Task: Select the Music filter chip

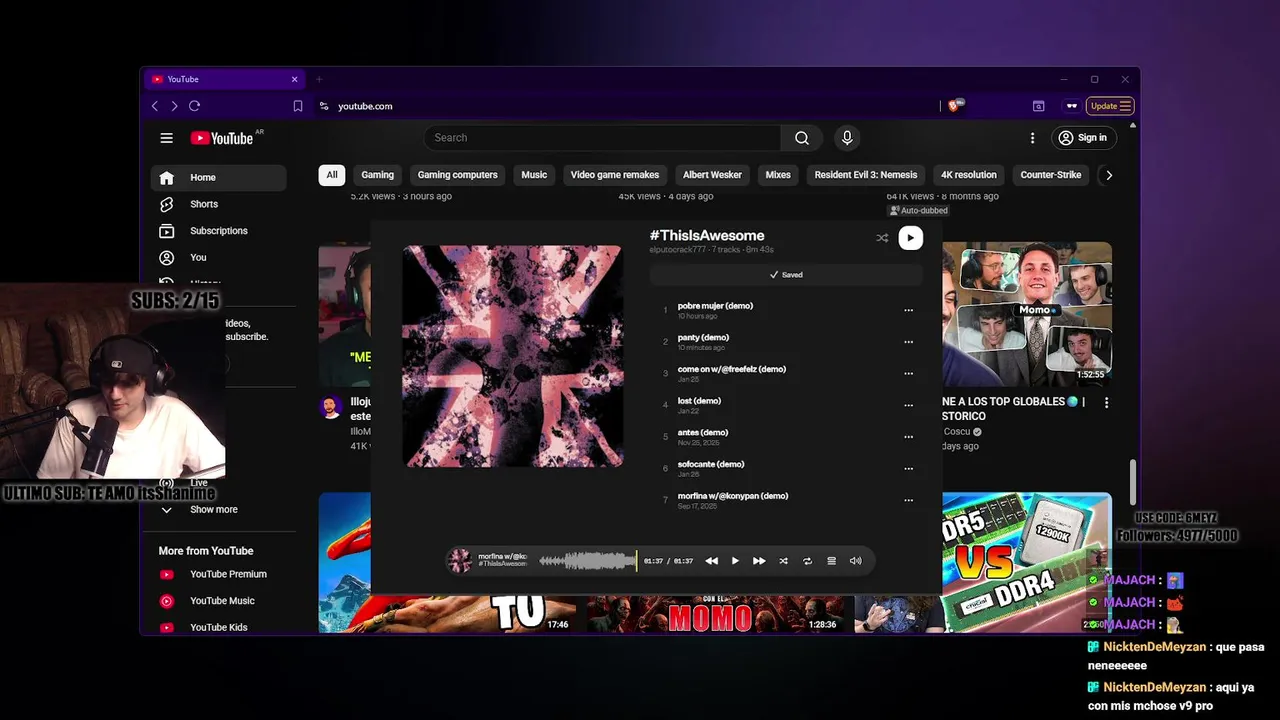Action: tap(534, 175)
